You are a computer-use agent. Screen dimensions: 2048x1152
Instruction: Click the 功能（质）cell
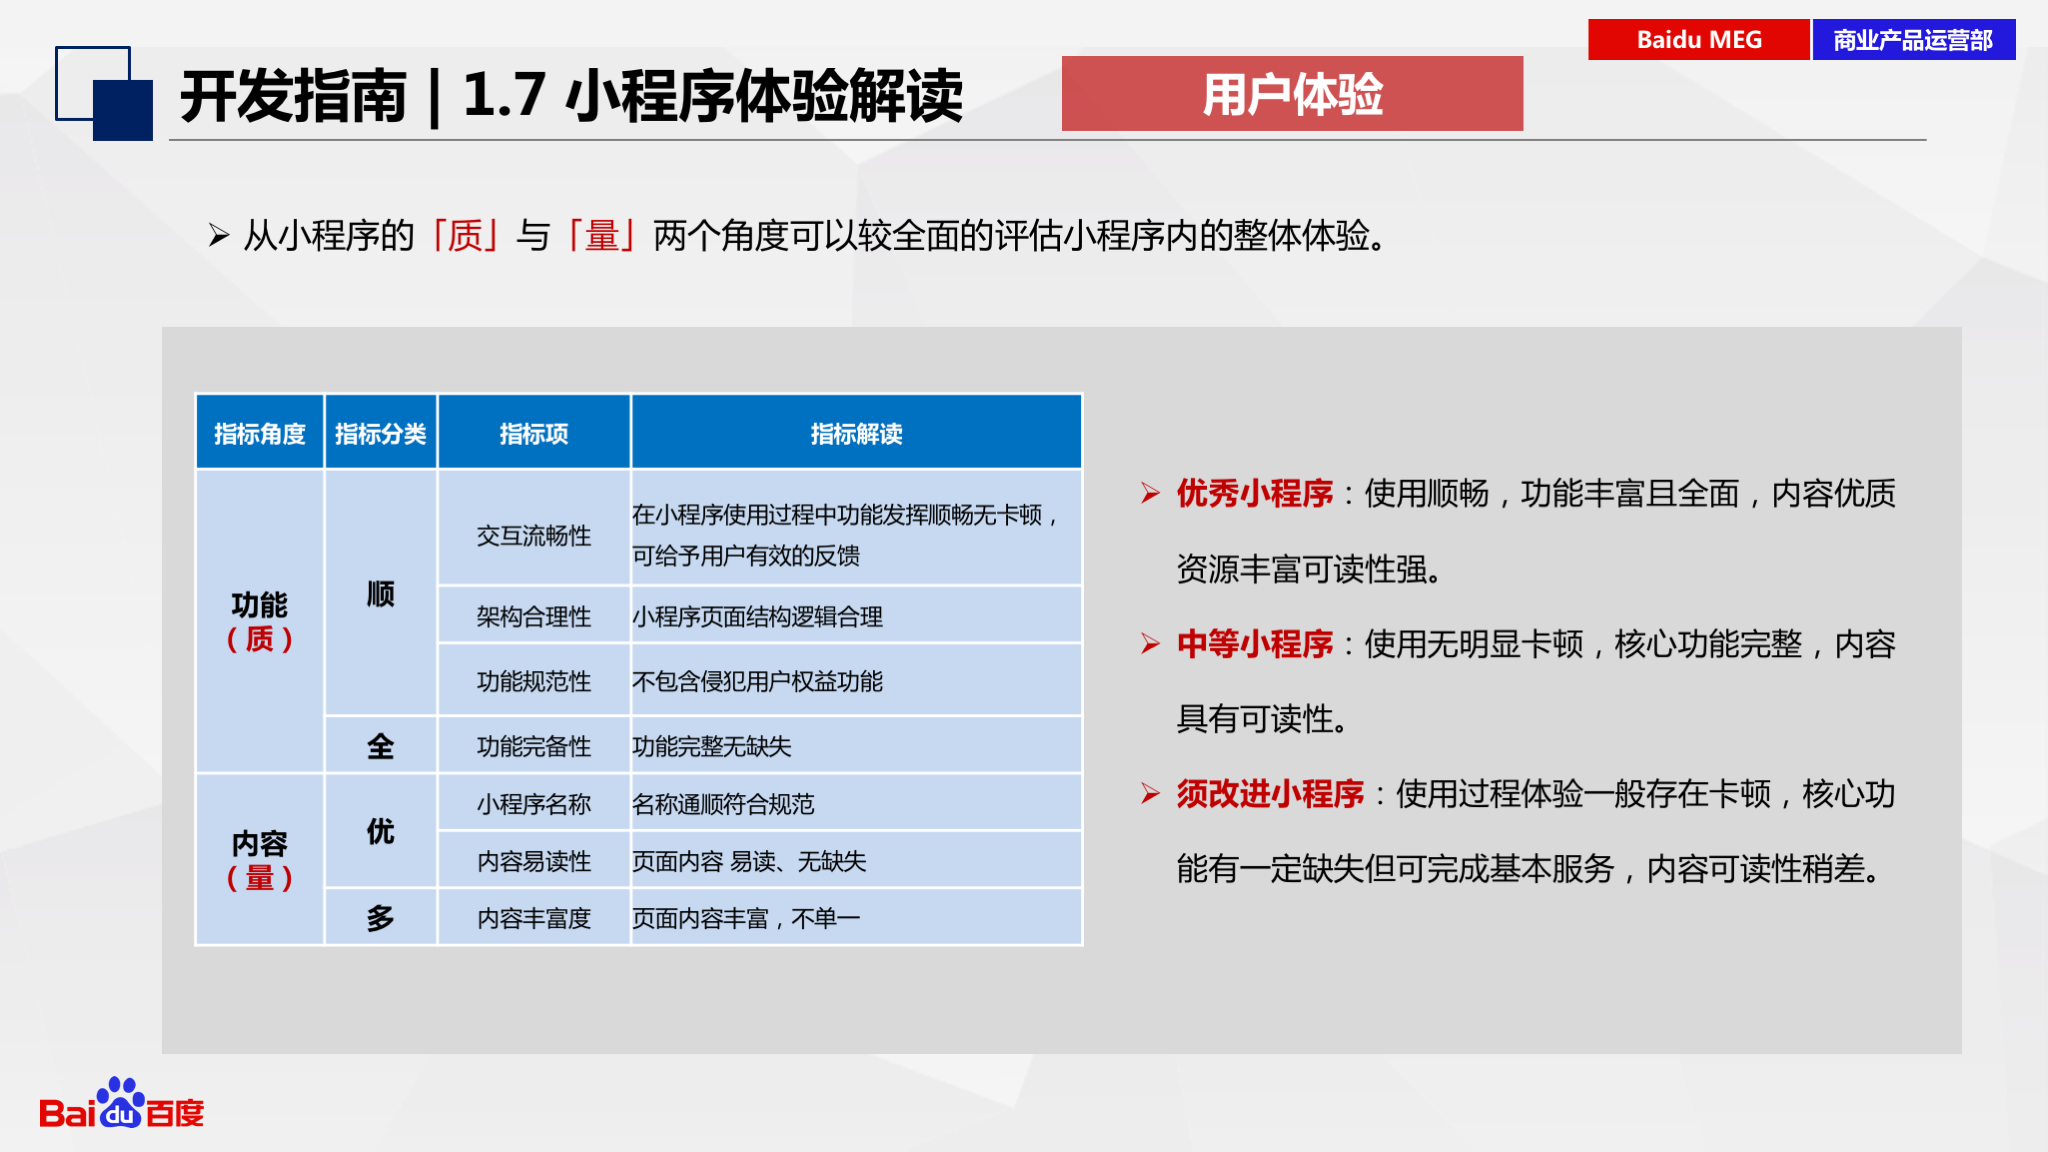tap(260, 621)
